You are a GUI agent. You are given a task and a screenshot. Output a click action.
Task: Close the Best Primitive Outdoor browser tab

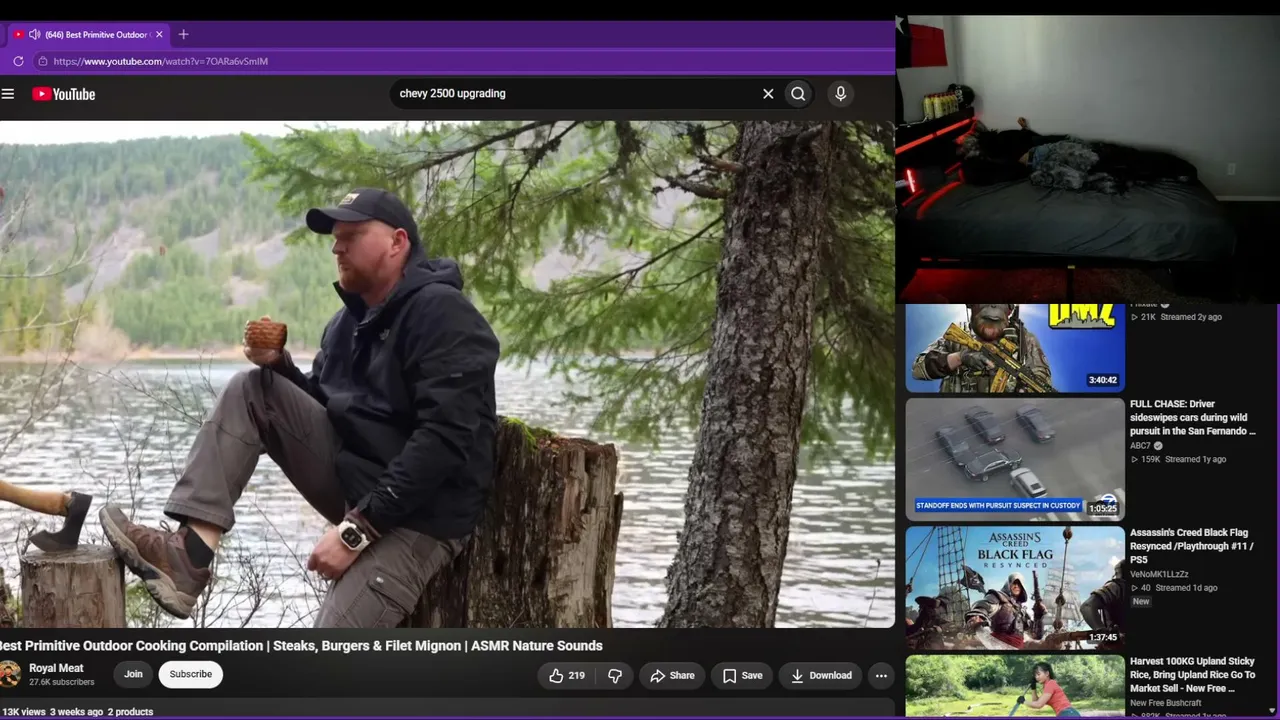click(x=159, y=34)
